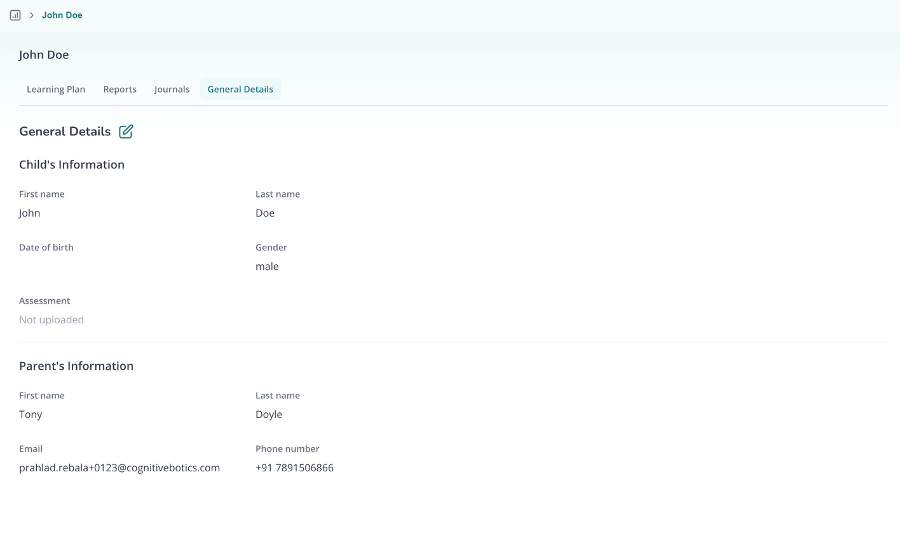Click the child's last name value Doe
Screen dimensions: 900x552
(265, 213)
